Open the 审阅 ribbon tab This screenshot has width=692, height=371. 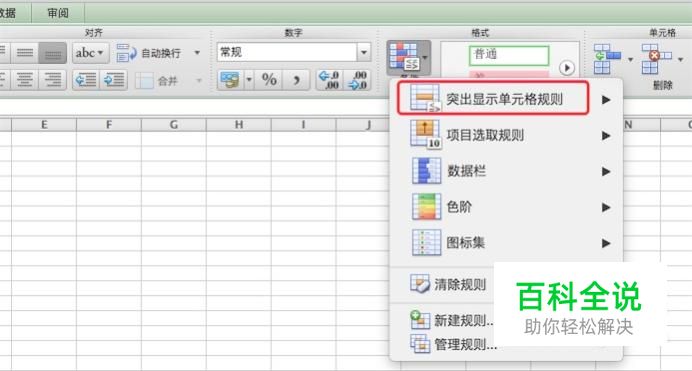coord(58,13)
